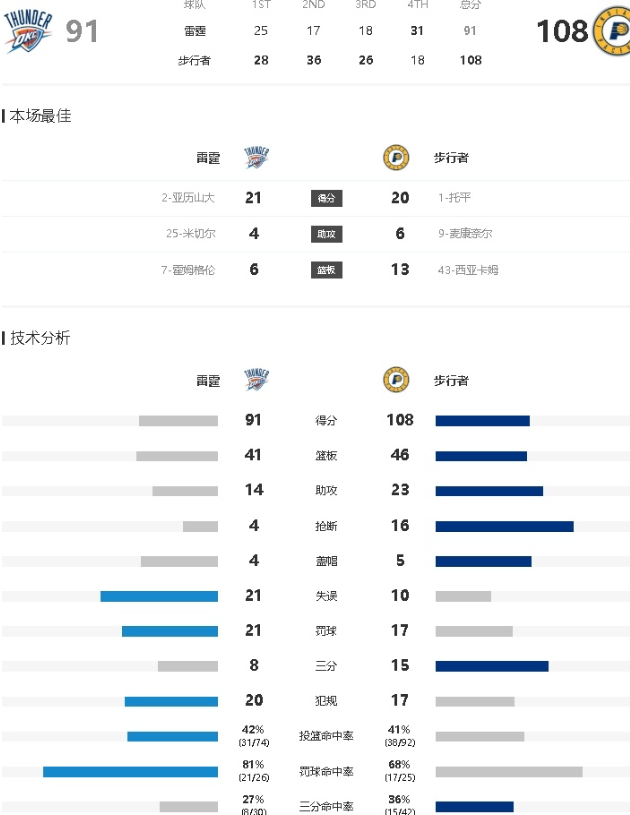The width and height of the screenshot is (630, 815).
Task: Click the 助攻 dark label badge
Action: click(326, 234)
